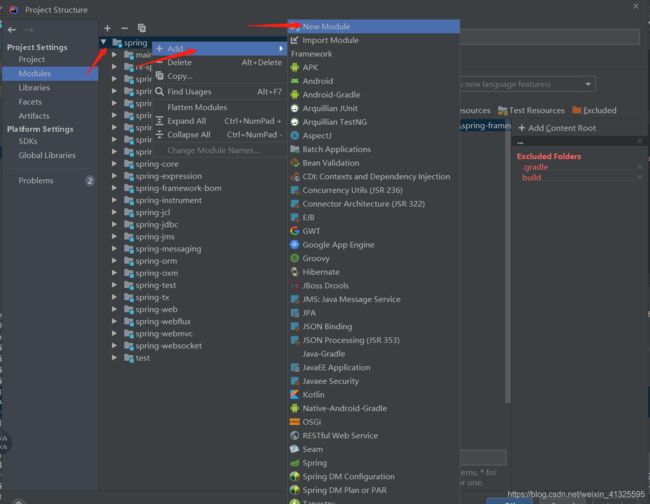Screen dimensions: 650x504
Task: Open Problems list
Action: 36,180
